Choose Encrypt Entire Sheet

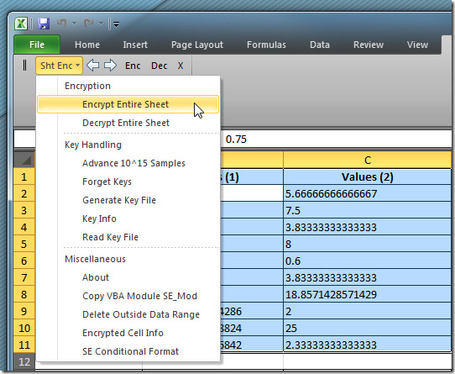pos(128,104)
